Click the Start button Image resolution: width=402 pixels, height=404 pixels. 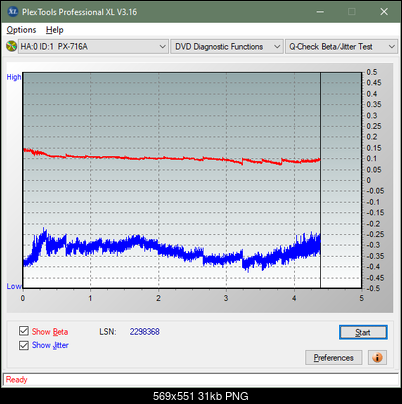point(363,332)
